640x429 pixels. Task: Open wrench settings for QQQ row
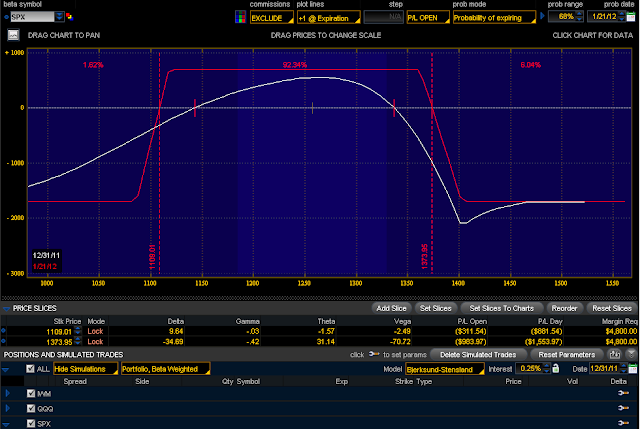pyautogui.click(x=623, y=408)
